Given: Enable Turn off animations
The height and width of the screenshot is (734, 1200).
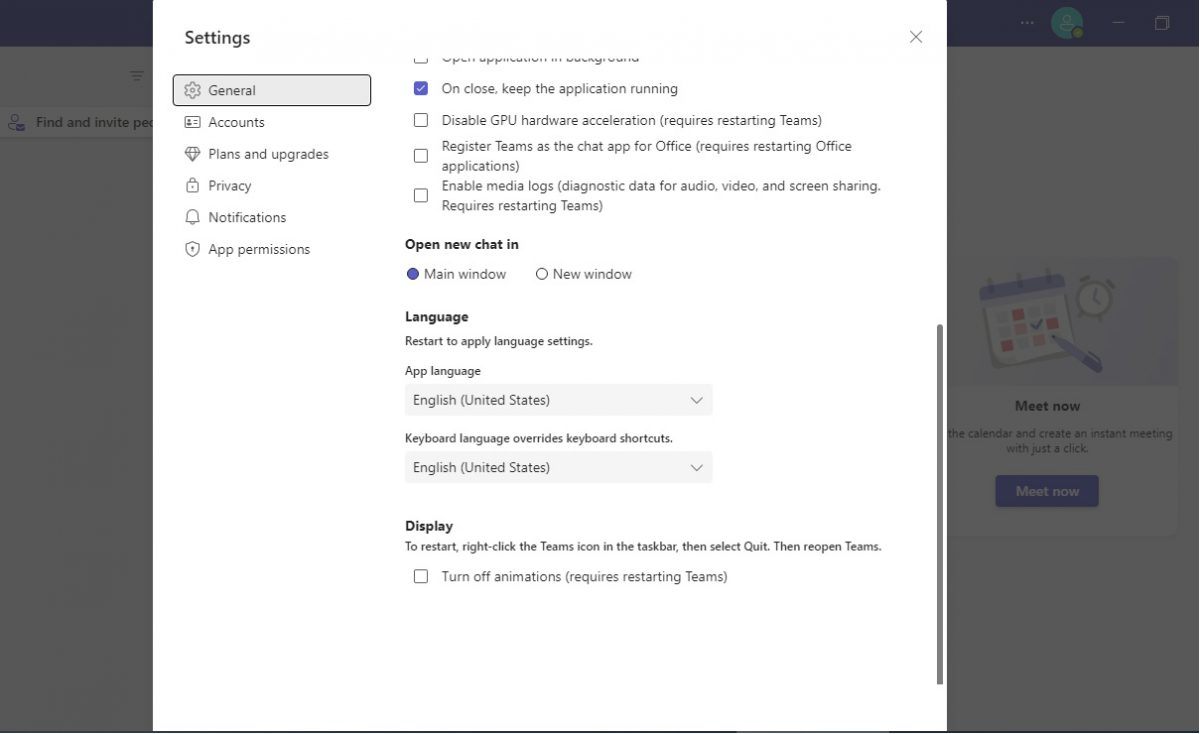Looking at the screenshot, I should coord(421,576).
